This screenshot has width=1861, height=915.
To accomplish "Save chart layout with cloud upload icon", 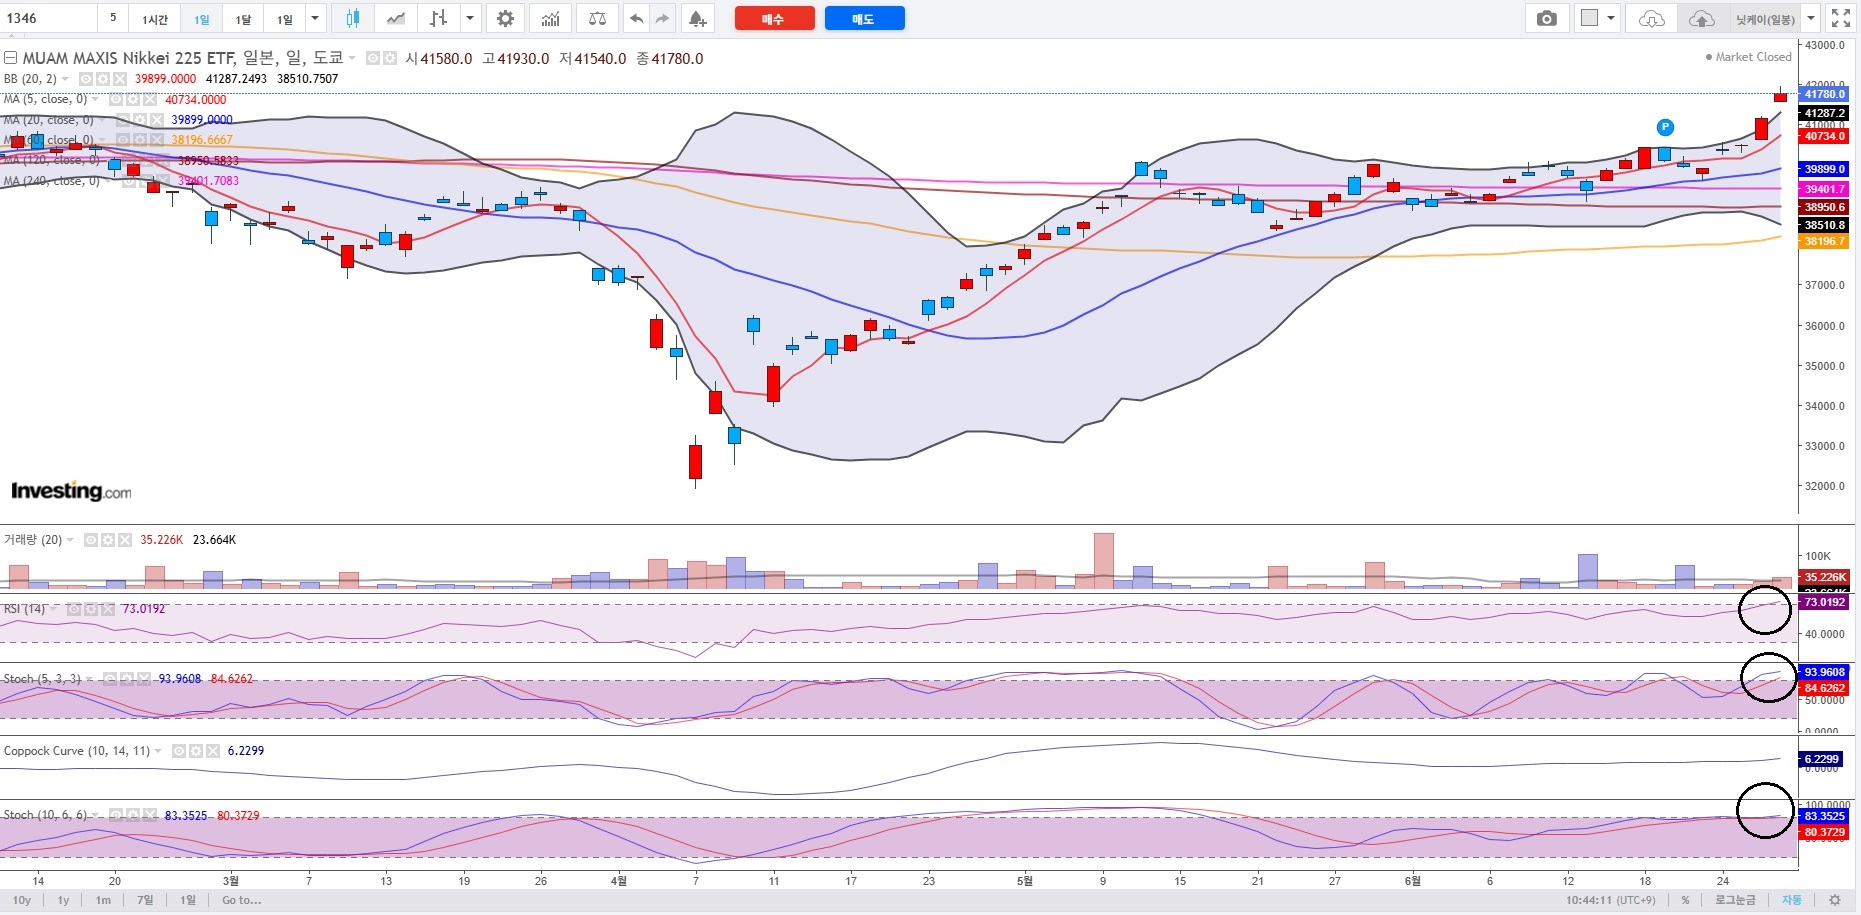I will pos(1701,18).
